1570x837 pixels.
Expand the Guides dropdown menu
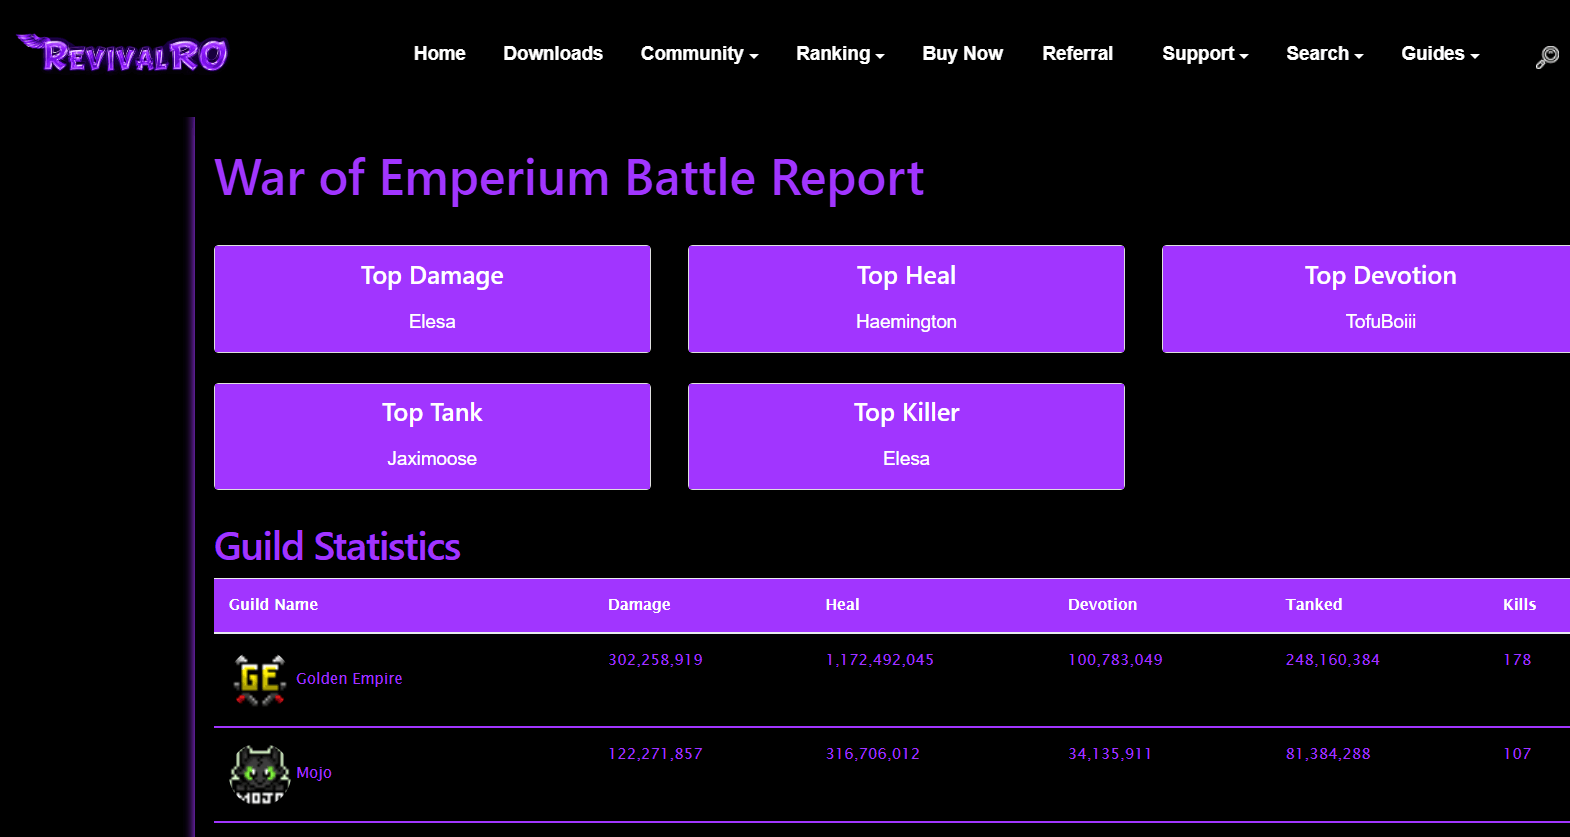click(x=1439, y=54)
